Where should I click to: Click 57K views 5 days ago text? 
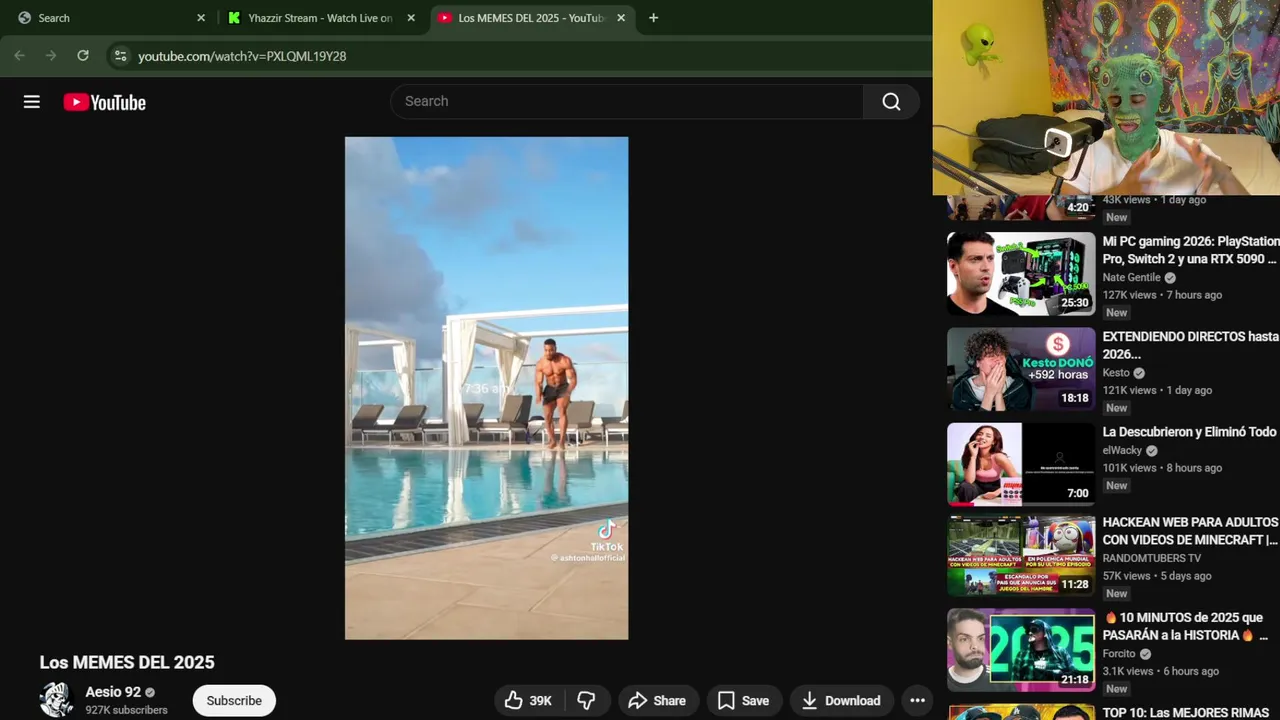(x=1157, y=576)
